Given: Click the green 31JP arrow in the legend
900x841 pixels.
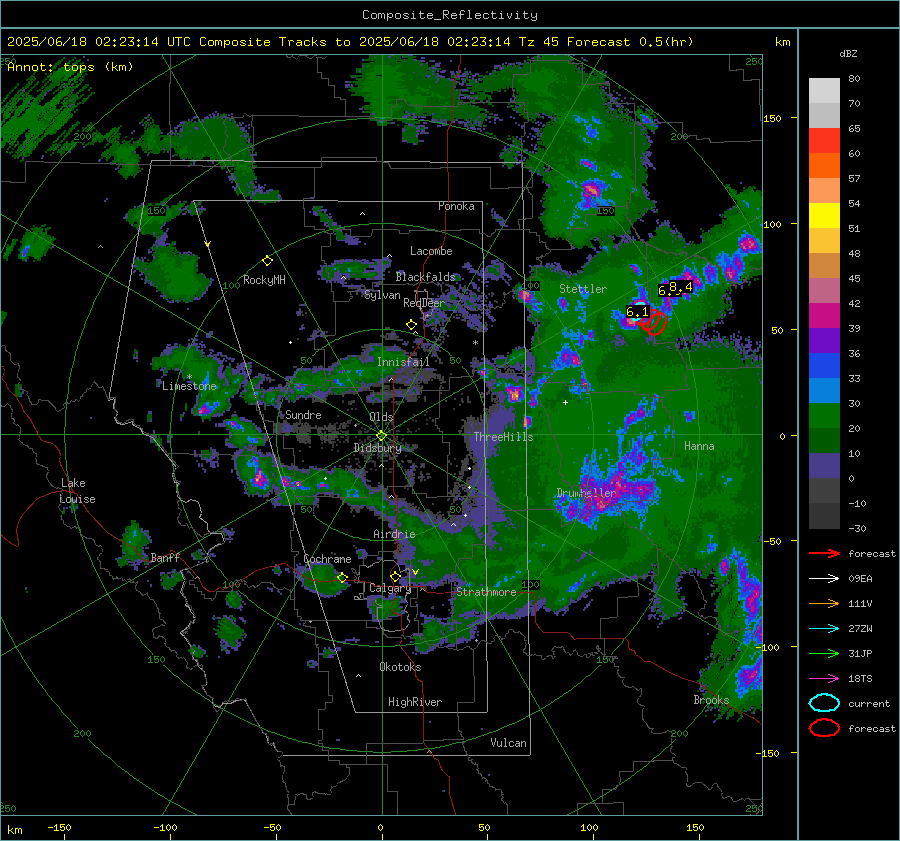Looking at the screenshot, I should [x=824, y=653].
